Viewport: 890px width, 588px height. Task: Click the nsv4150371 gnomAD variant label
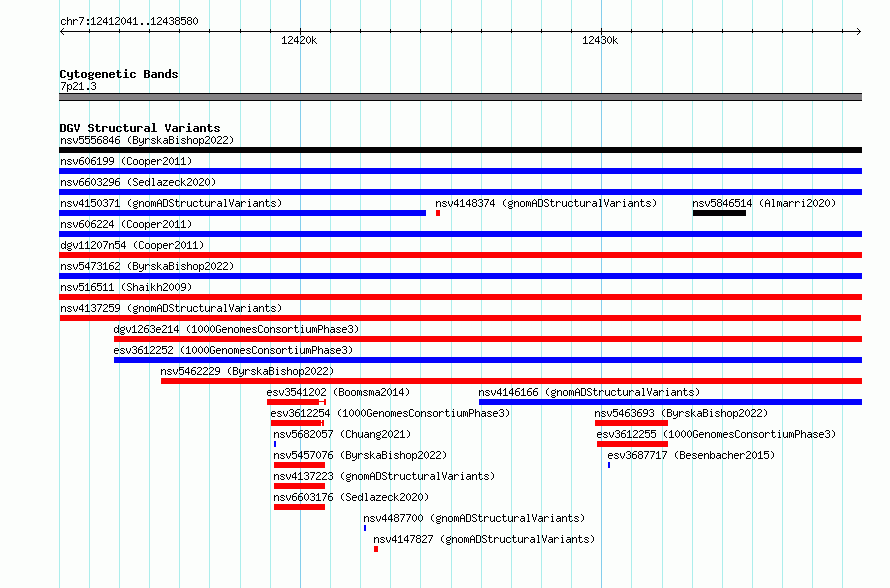tap(171, 203)
